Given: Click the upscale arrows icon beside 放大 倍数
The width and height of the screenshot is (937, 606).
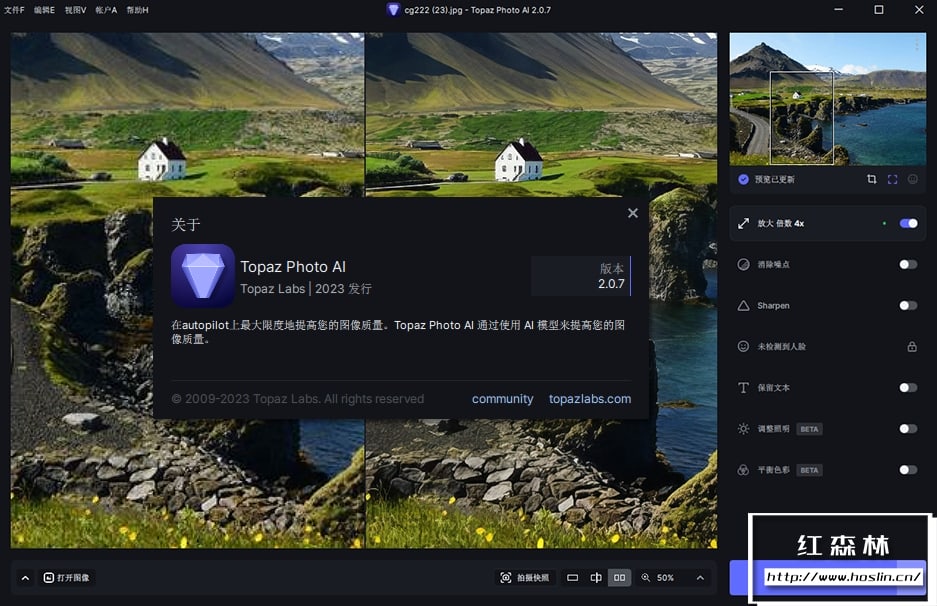Looking at the screenshot, I should pos(743,224).
